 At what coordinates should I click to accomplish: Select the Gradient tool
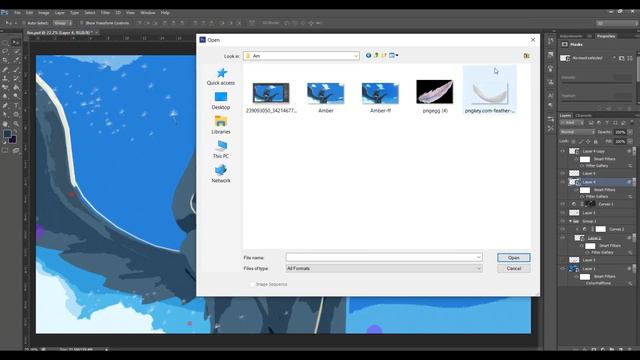(16, 87)
